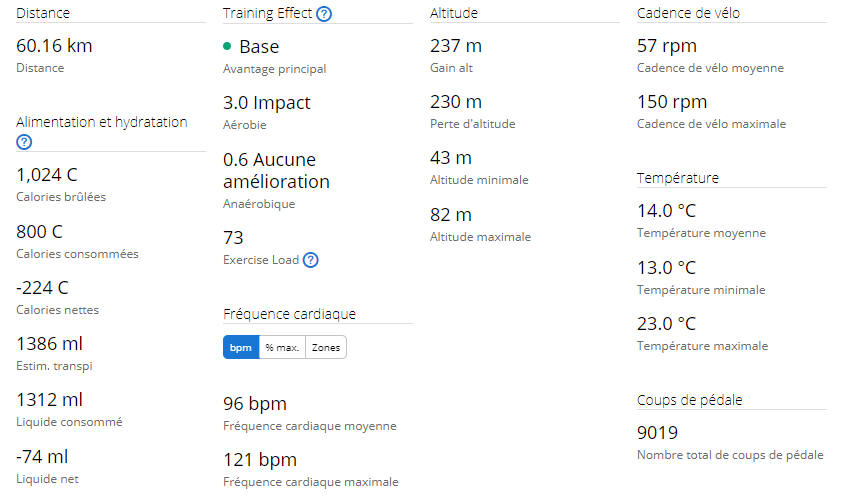Select the bpm heart rate view

(x=241, y=347)
